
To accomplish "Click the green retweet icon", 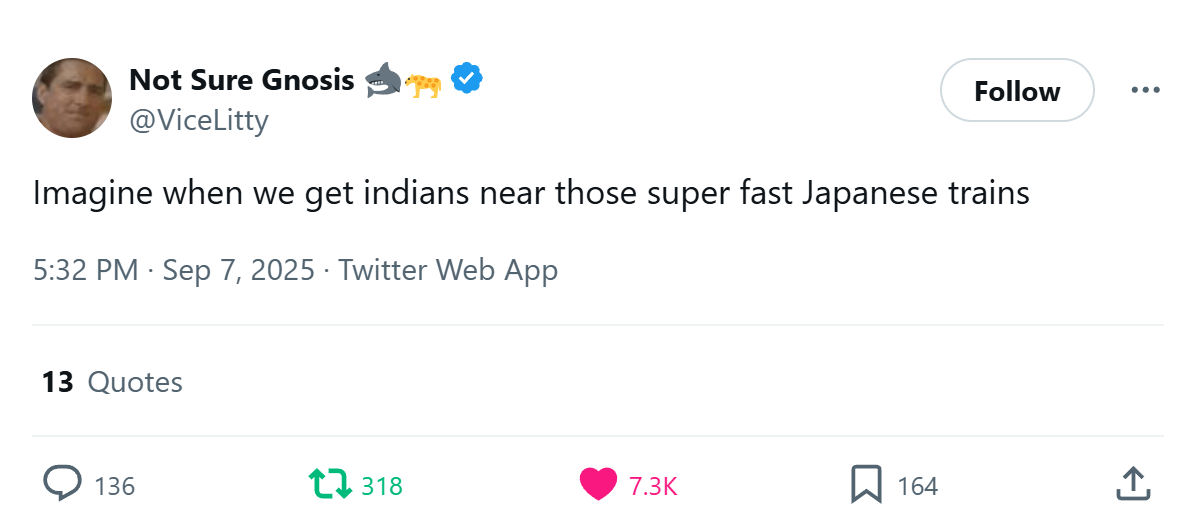I will pos(330,485).
